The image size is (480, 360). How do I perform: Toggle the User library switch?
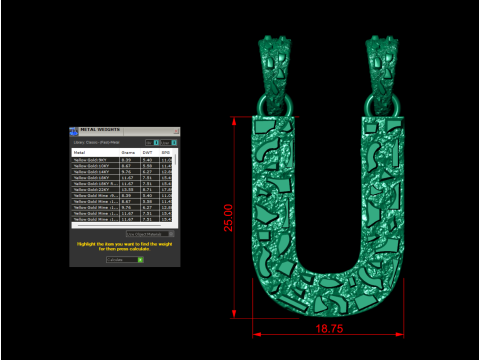click(x=169, y=143)
